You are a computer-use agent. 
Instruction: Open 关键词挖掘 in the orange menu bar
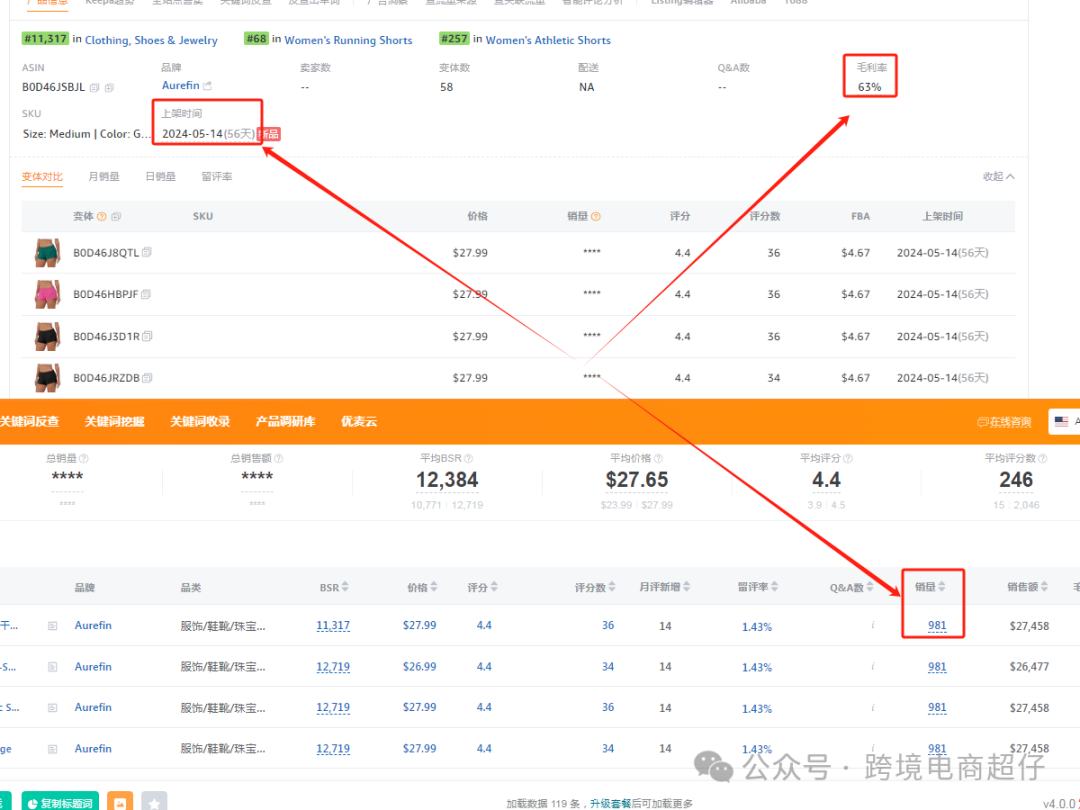[x=115, y=422]
